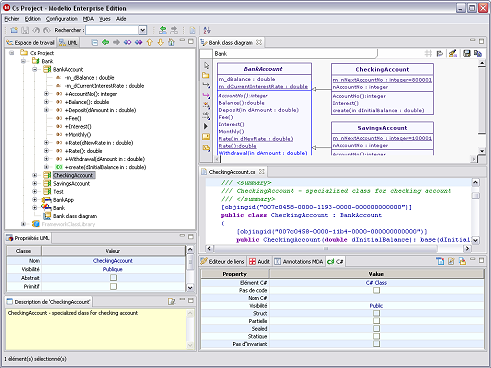Expand the FrameworkClassLibrary tree node
Image resolution: width=491 pixels, height=368 pixels.
click(x=23, y=224)
